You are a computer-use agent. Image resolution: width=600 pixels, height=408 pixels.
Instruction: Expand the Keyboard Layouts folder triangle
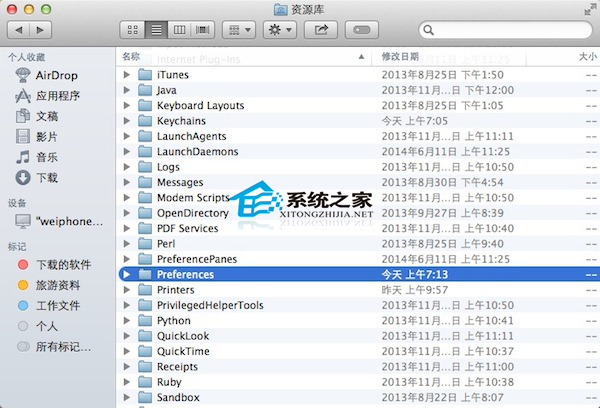127,105
